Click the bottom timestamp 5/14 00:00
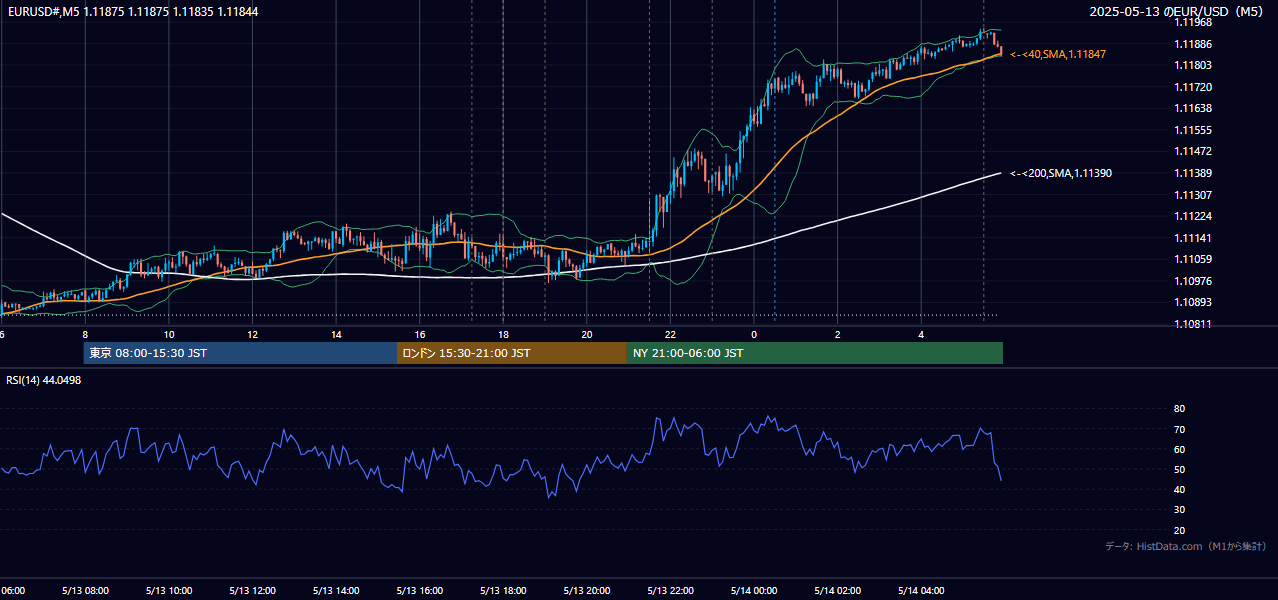 coord(754,591)
